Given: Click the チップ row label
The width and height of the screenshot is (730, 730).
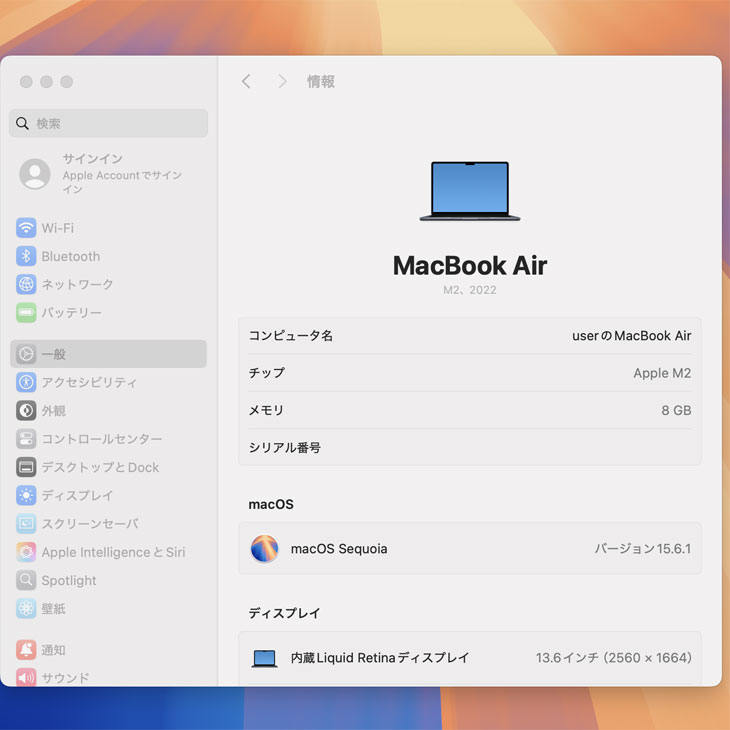Looking at the screenshot, I should pyautogui.click(x=266, y=373).
